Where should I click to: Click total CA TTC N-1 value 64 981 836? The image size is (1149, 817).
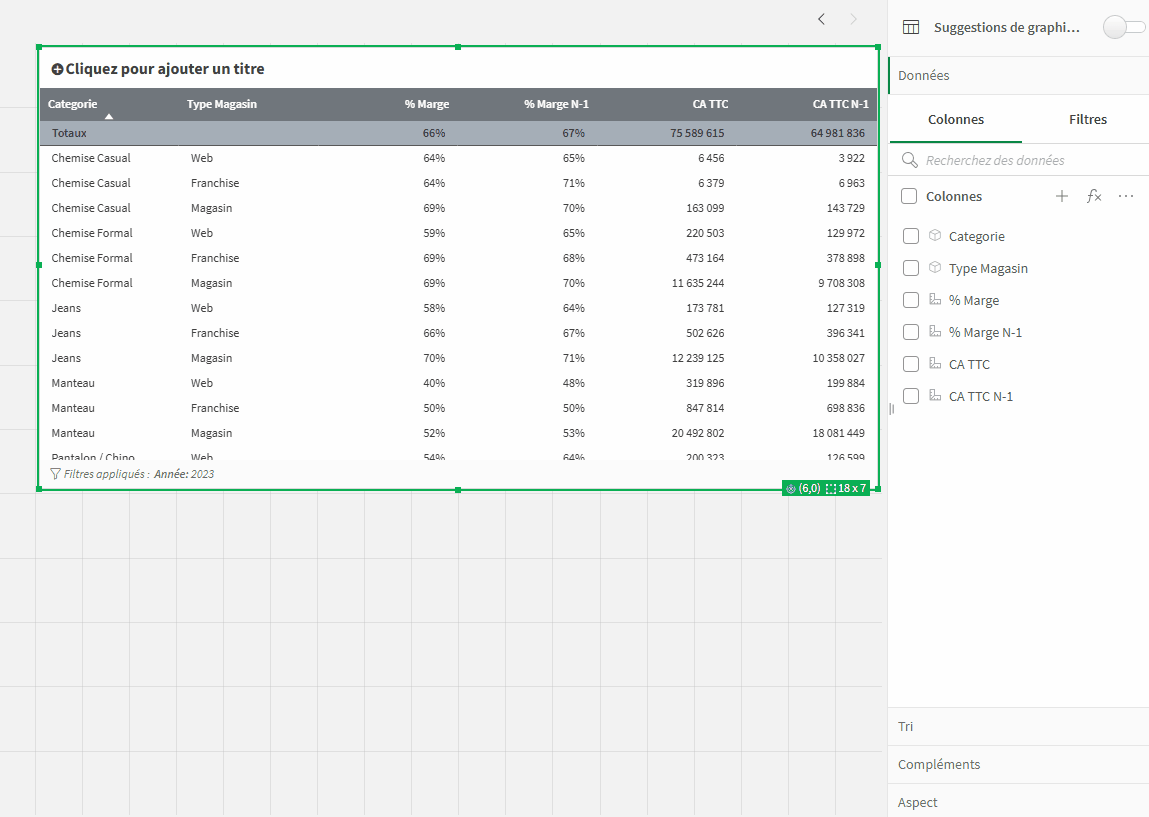[x=838, y=133]
